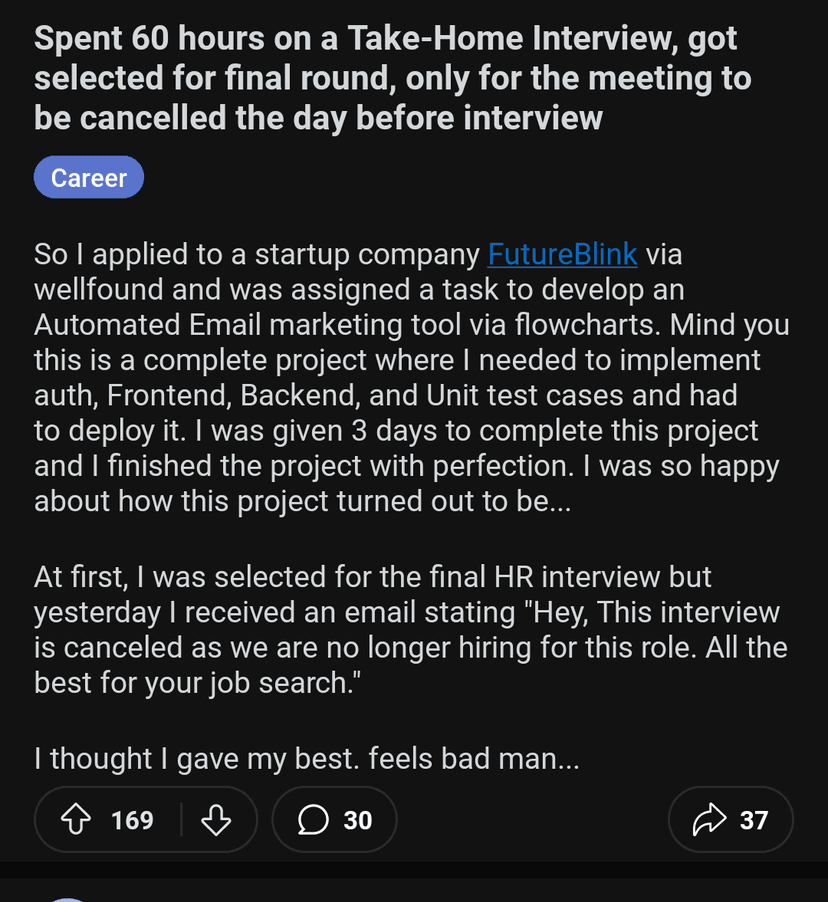Image resolution: width=828 pixels, height=902 pixels.
Task: Click the share count number 37
Action: click(x=754, y=820)
